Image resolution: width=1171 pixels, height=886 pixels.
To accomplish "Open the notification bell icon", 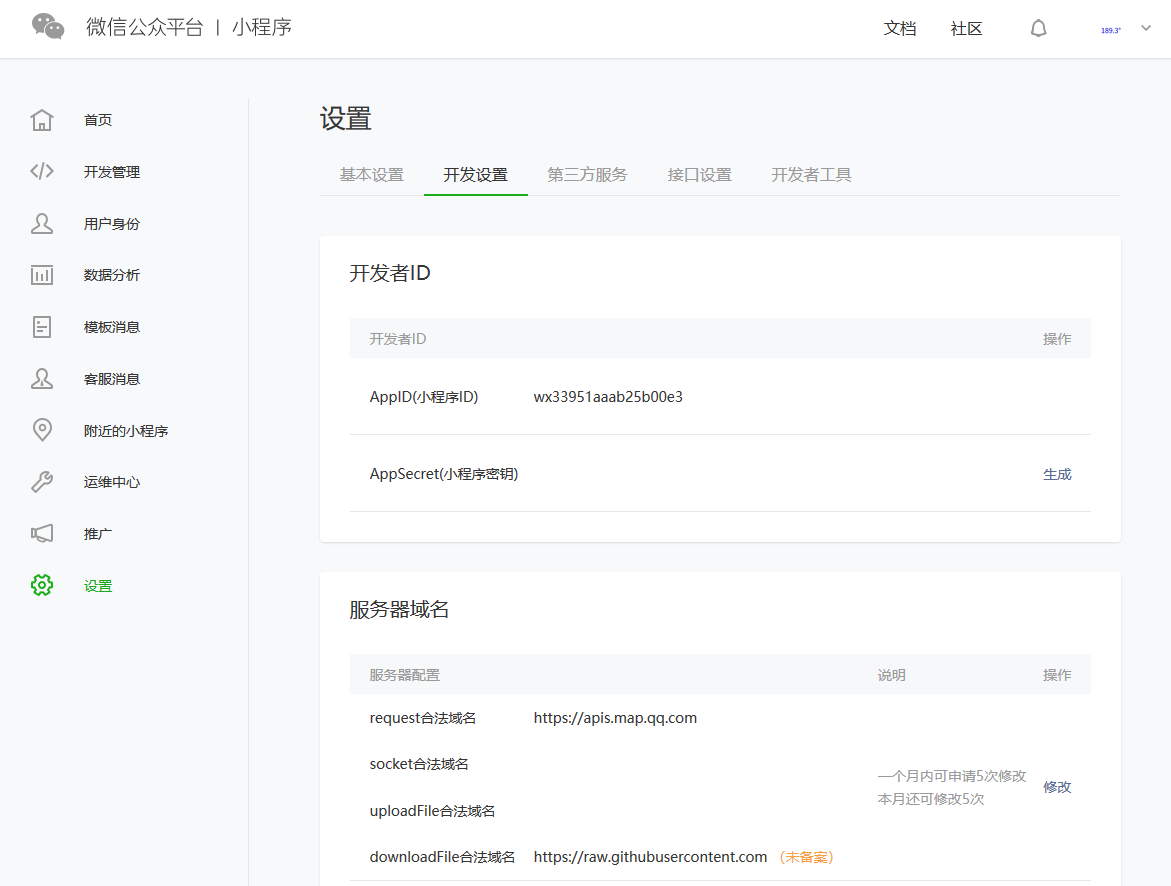I will [x=1038, y=29].
